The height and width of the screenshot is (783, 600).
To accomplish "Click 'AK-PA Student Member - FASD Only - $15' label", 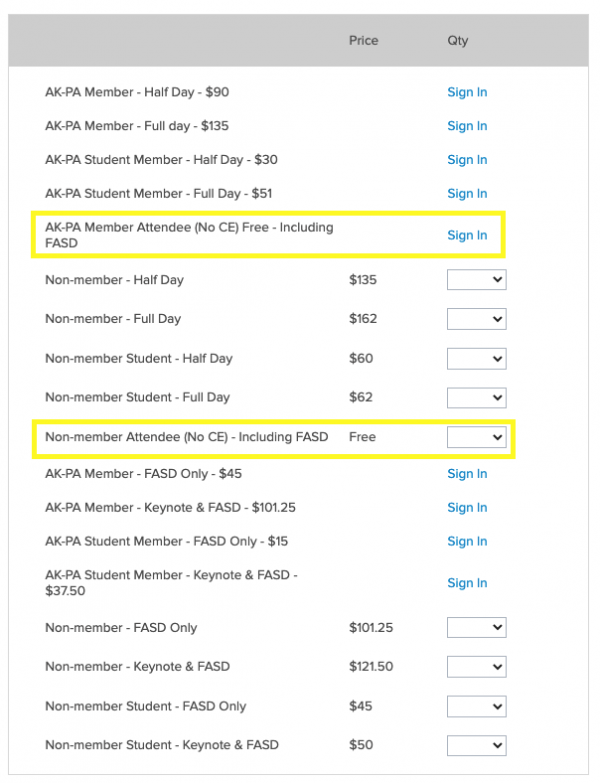I will pos(167,542).
